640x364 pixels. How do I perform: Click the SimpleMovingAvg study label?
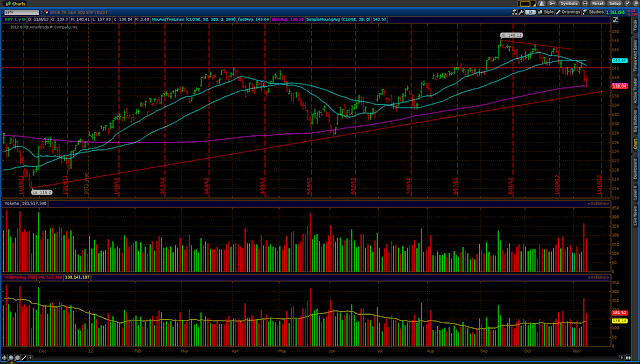pyautogui.click(x=338, y=19)
